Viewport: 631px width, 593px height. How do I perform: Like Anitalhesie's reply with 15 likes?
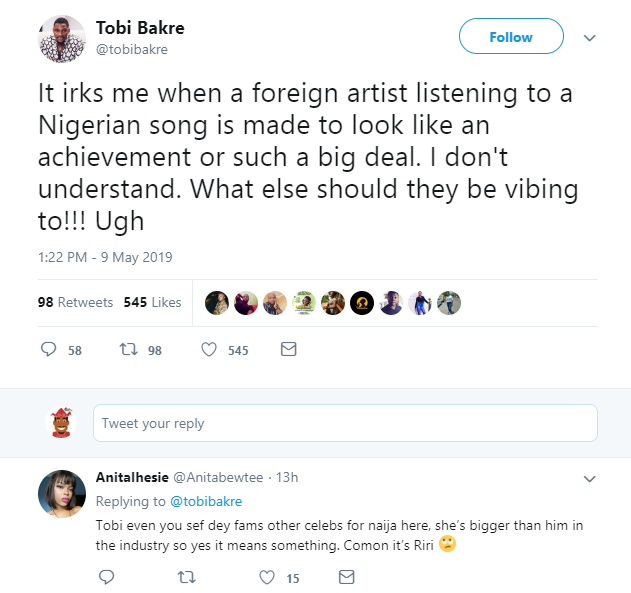pyautogui.click(x=267, y=577)
